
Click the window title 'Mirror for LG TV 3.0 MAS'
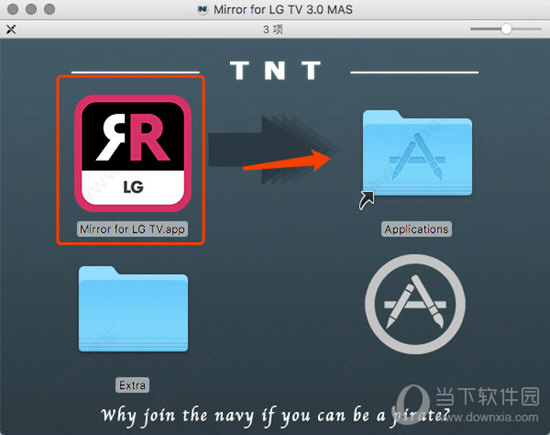tap(283, 9)
